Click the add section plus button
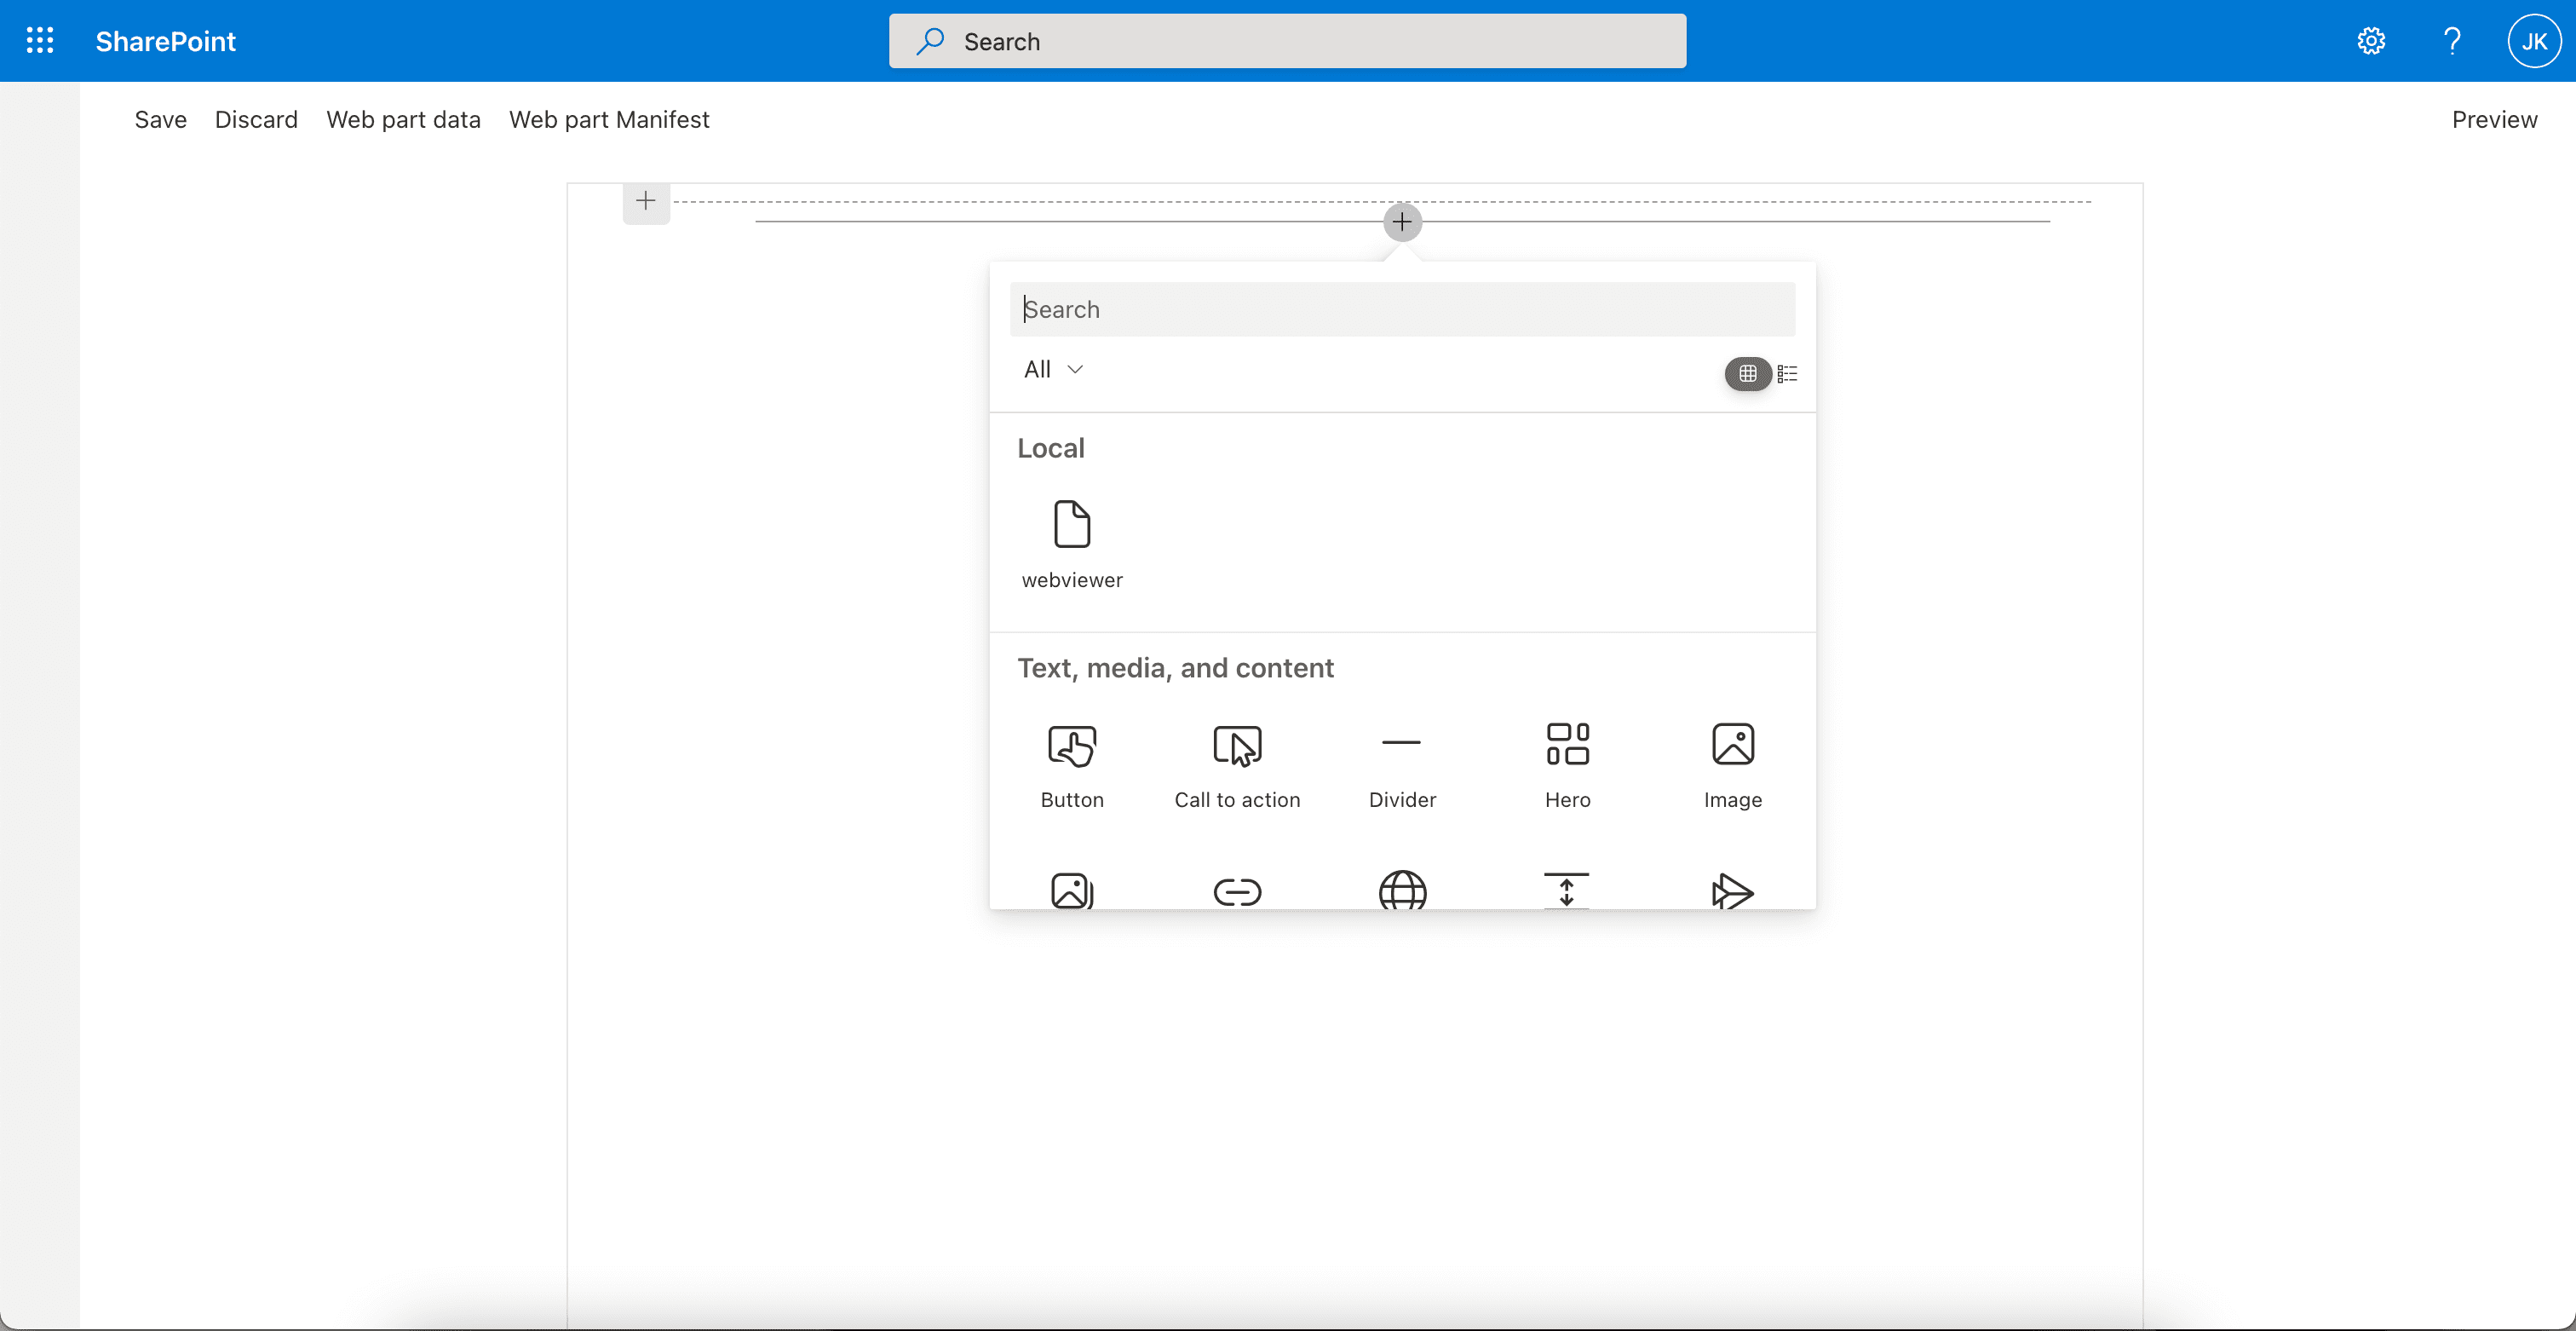 pyautogui.click(x=646, y=202)
